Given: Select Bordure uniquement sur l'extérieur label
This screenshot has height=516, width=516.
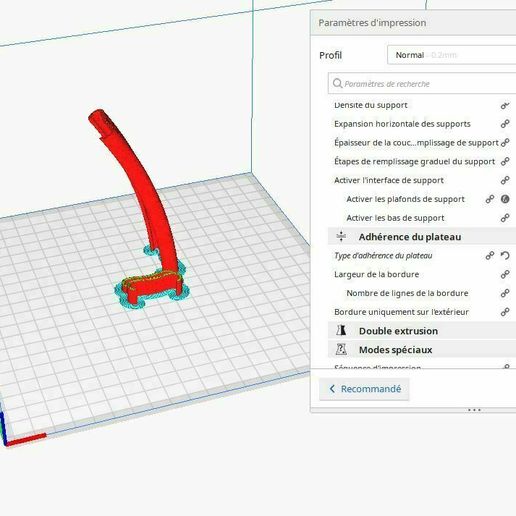Looking at the screenshot, I should coord(401,312).
